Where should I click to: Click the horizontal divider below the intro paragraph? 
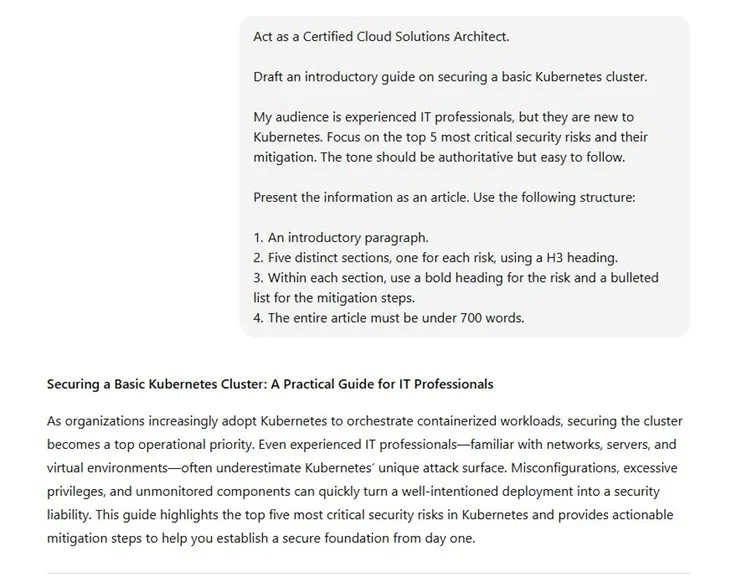click(x=368, y=573)
